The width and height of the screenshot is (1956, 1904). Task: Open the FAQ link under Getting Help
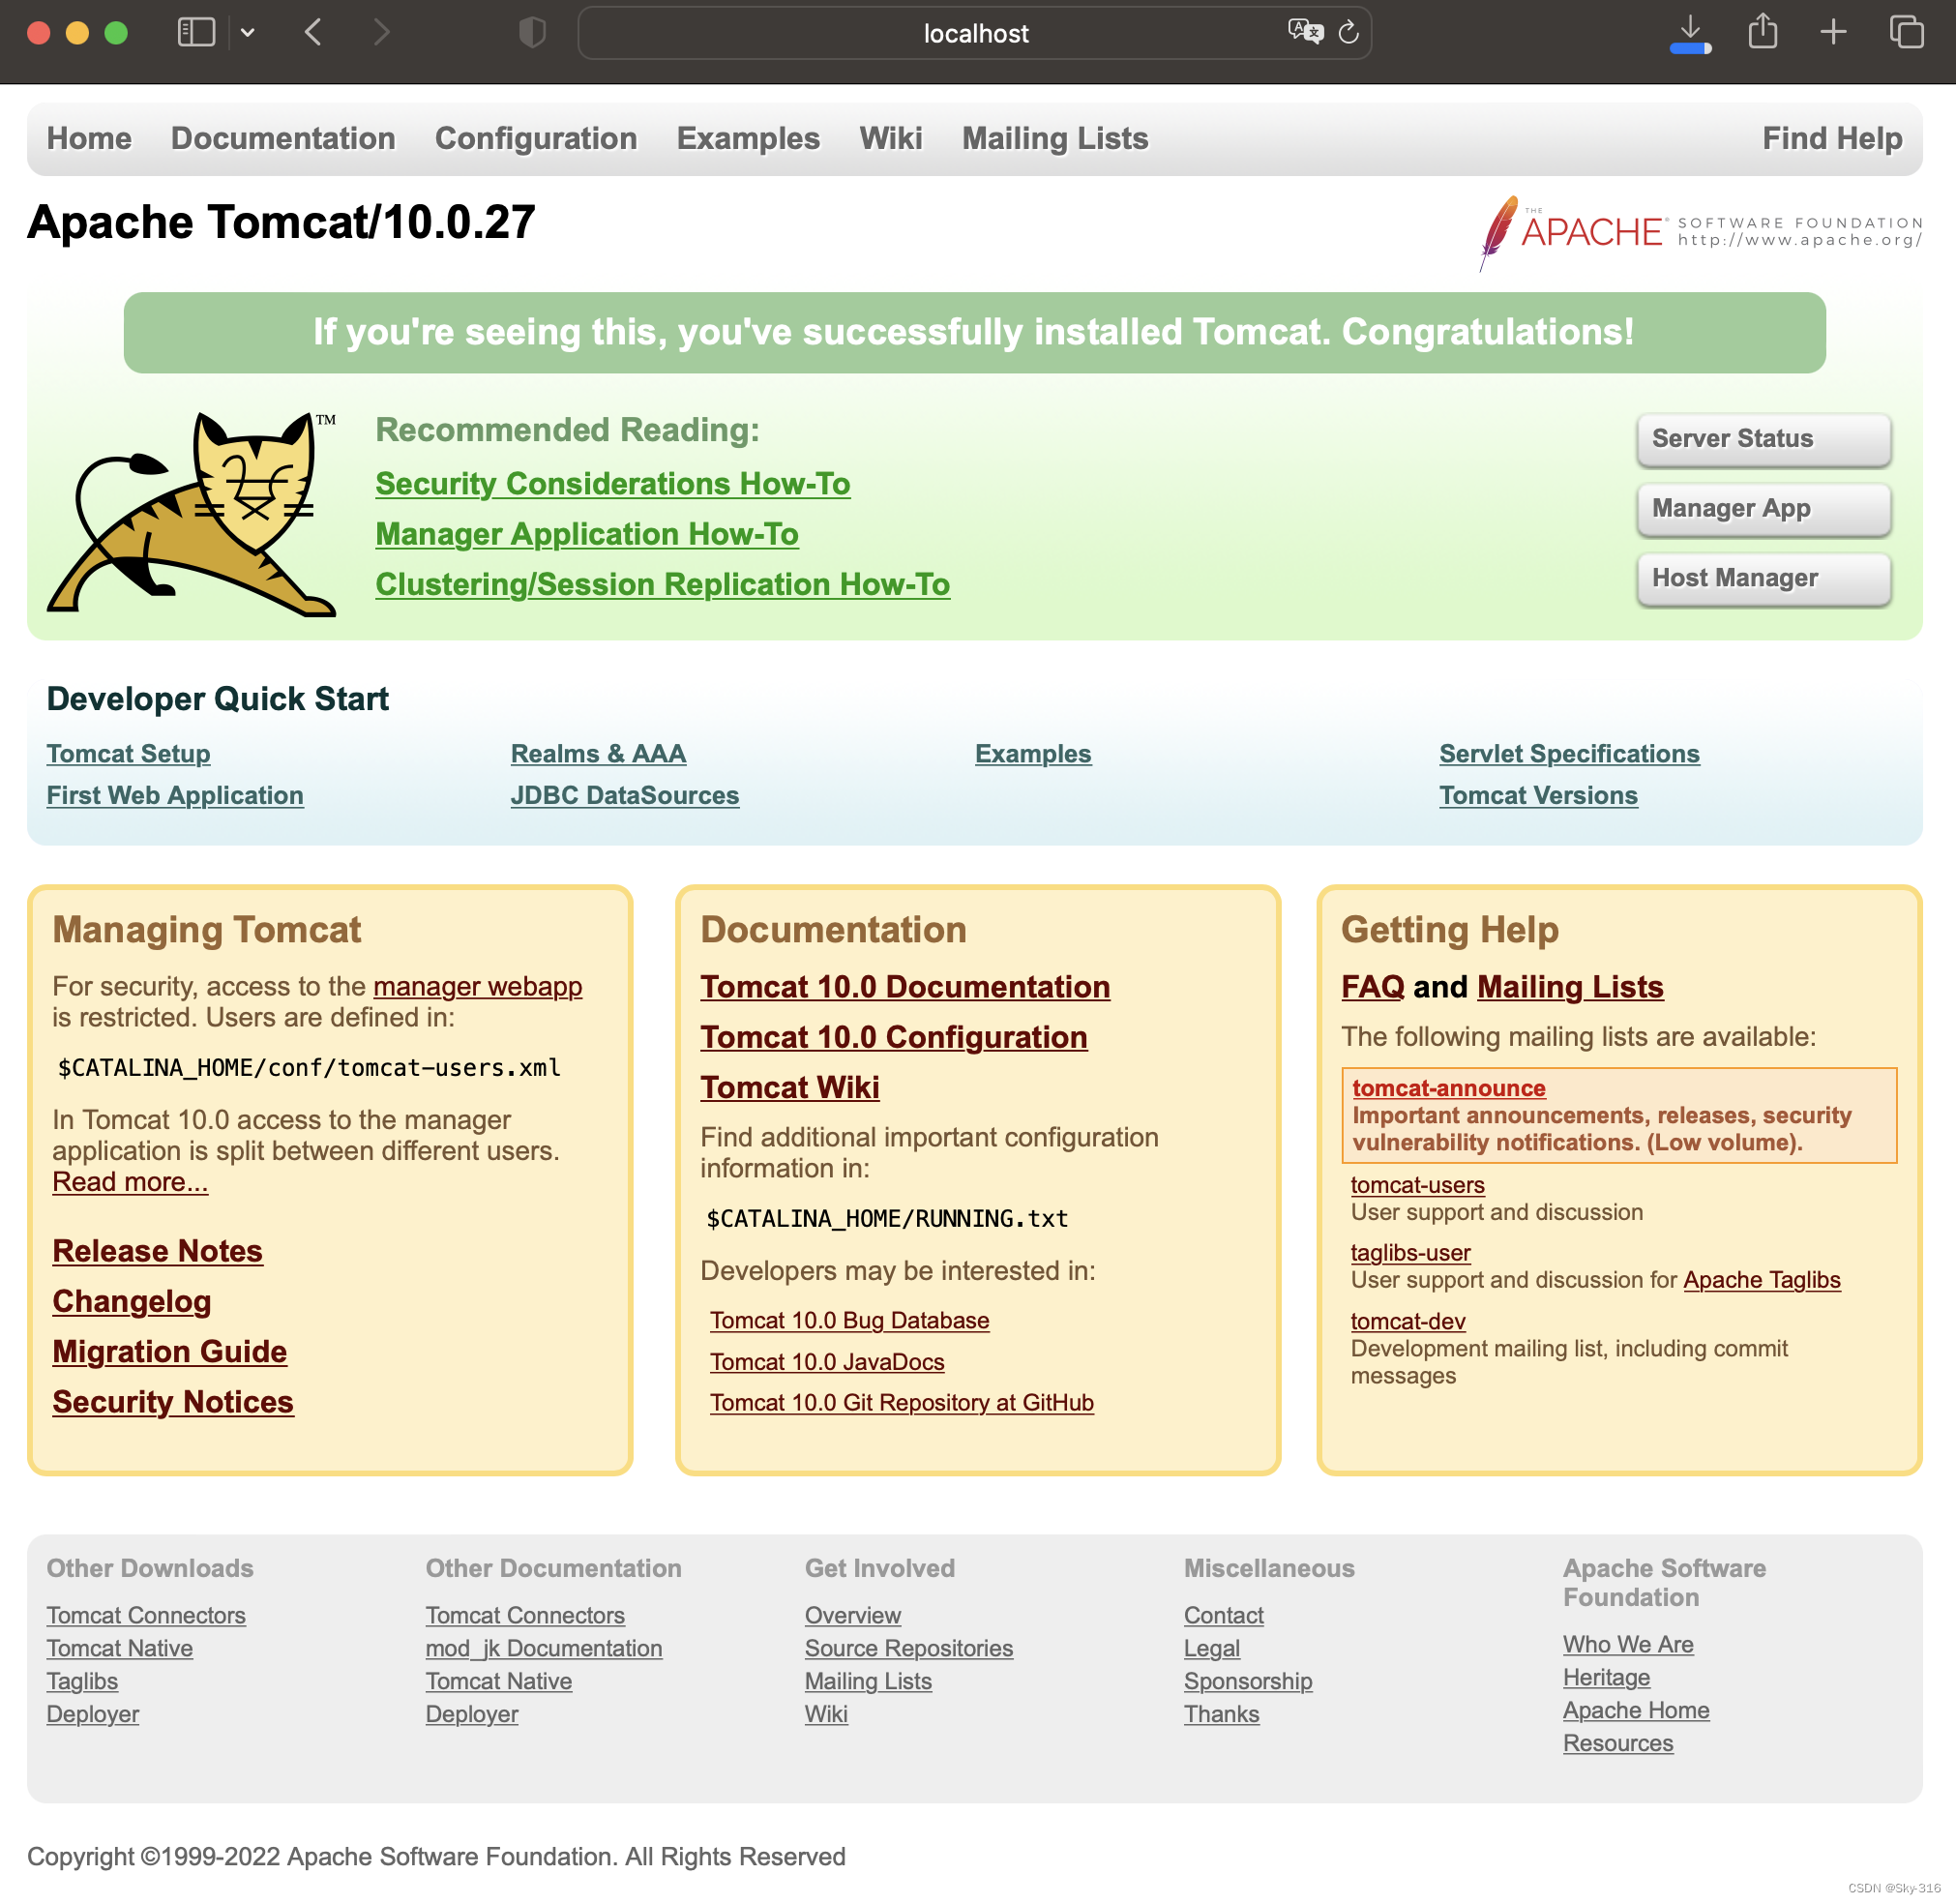pyautogui.click(x=1372, y=987)
